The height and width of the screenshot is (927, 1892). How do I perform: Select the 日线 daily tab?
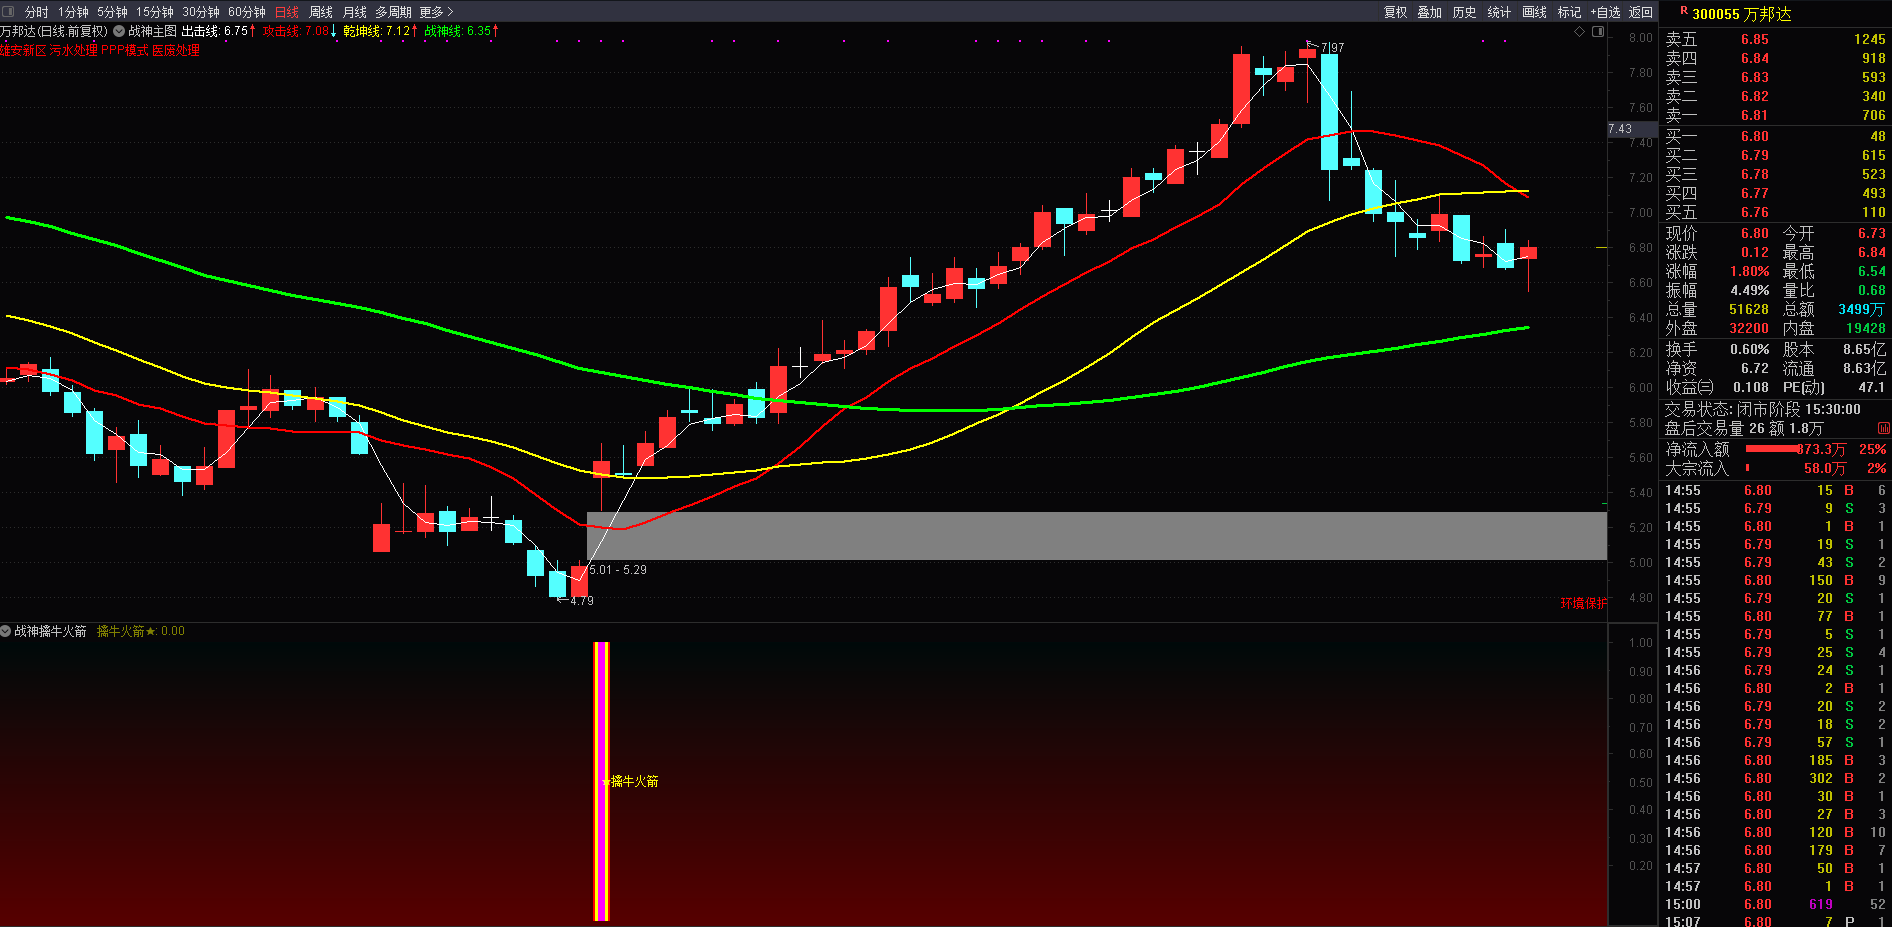(287, 12)
